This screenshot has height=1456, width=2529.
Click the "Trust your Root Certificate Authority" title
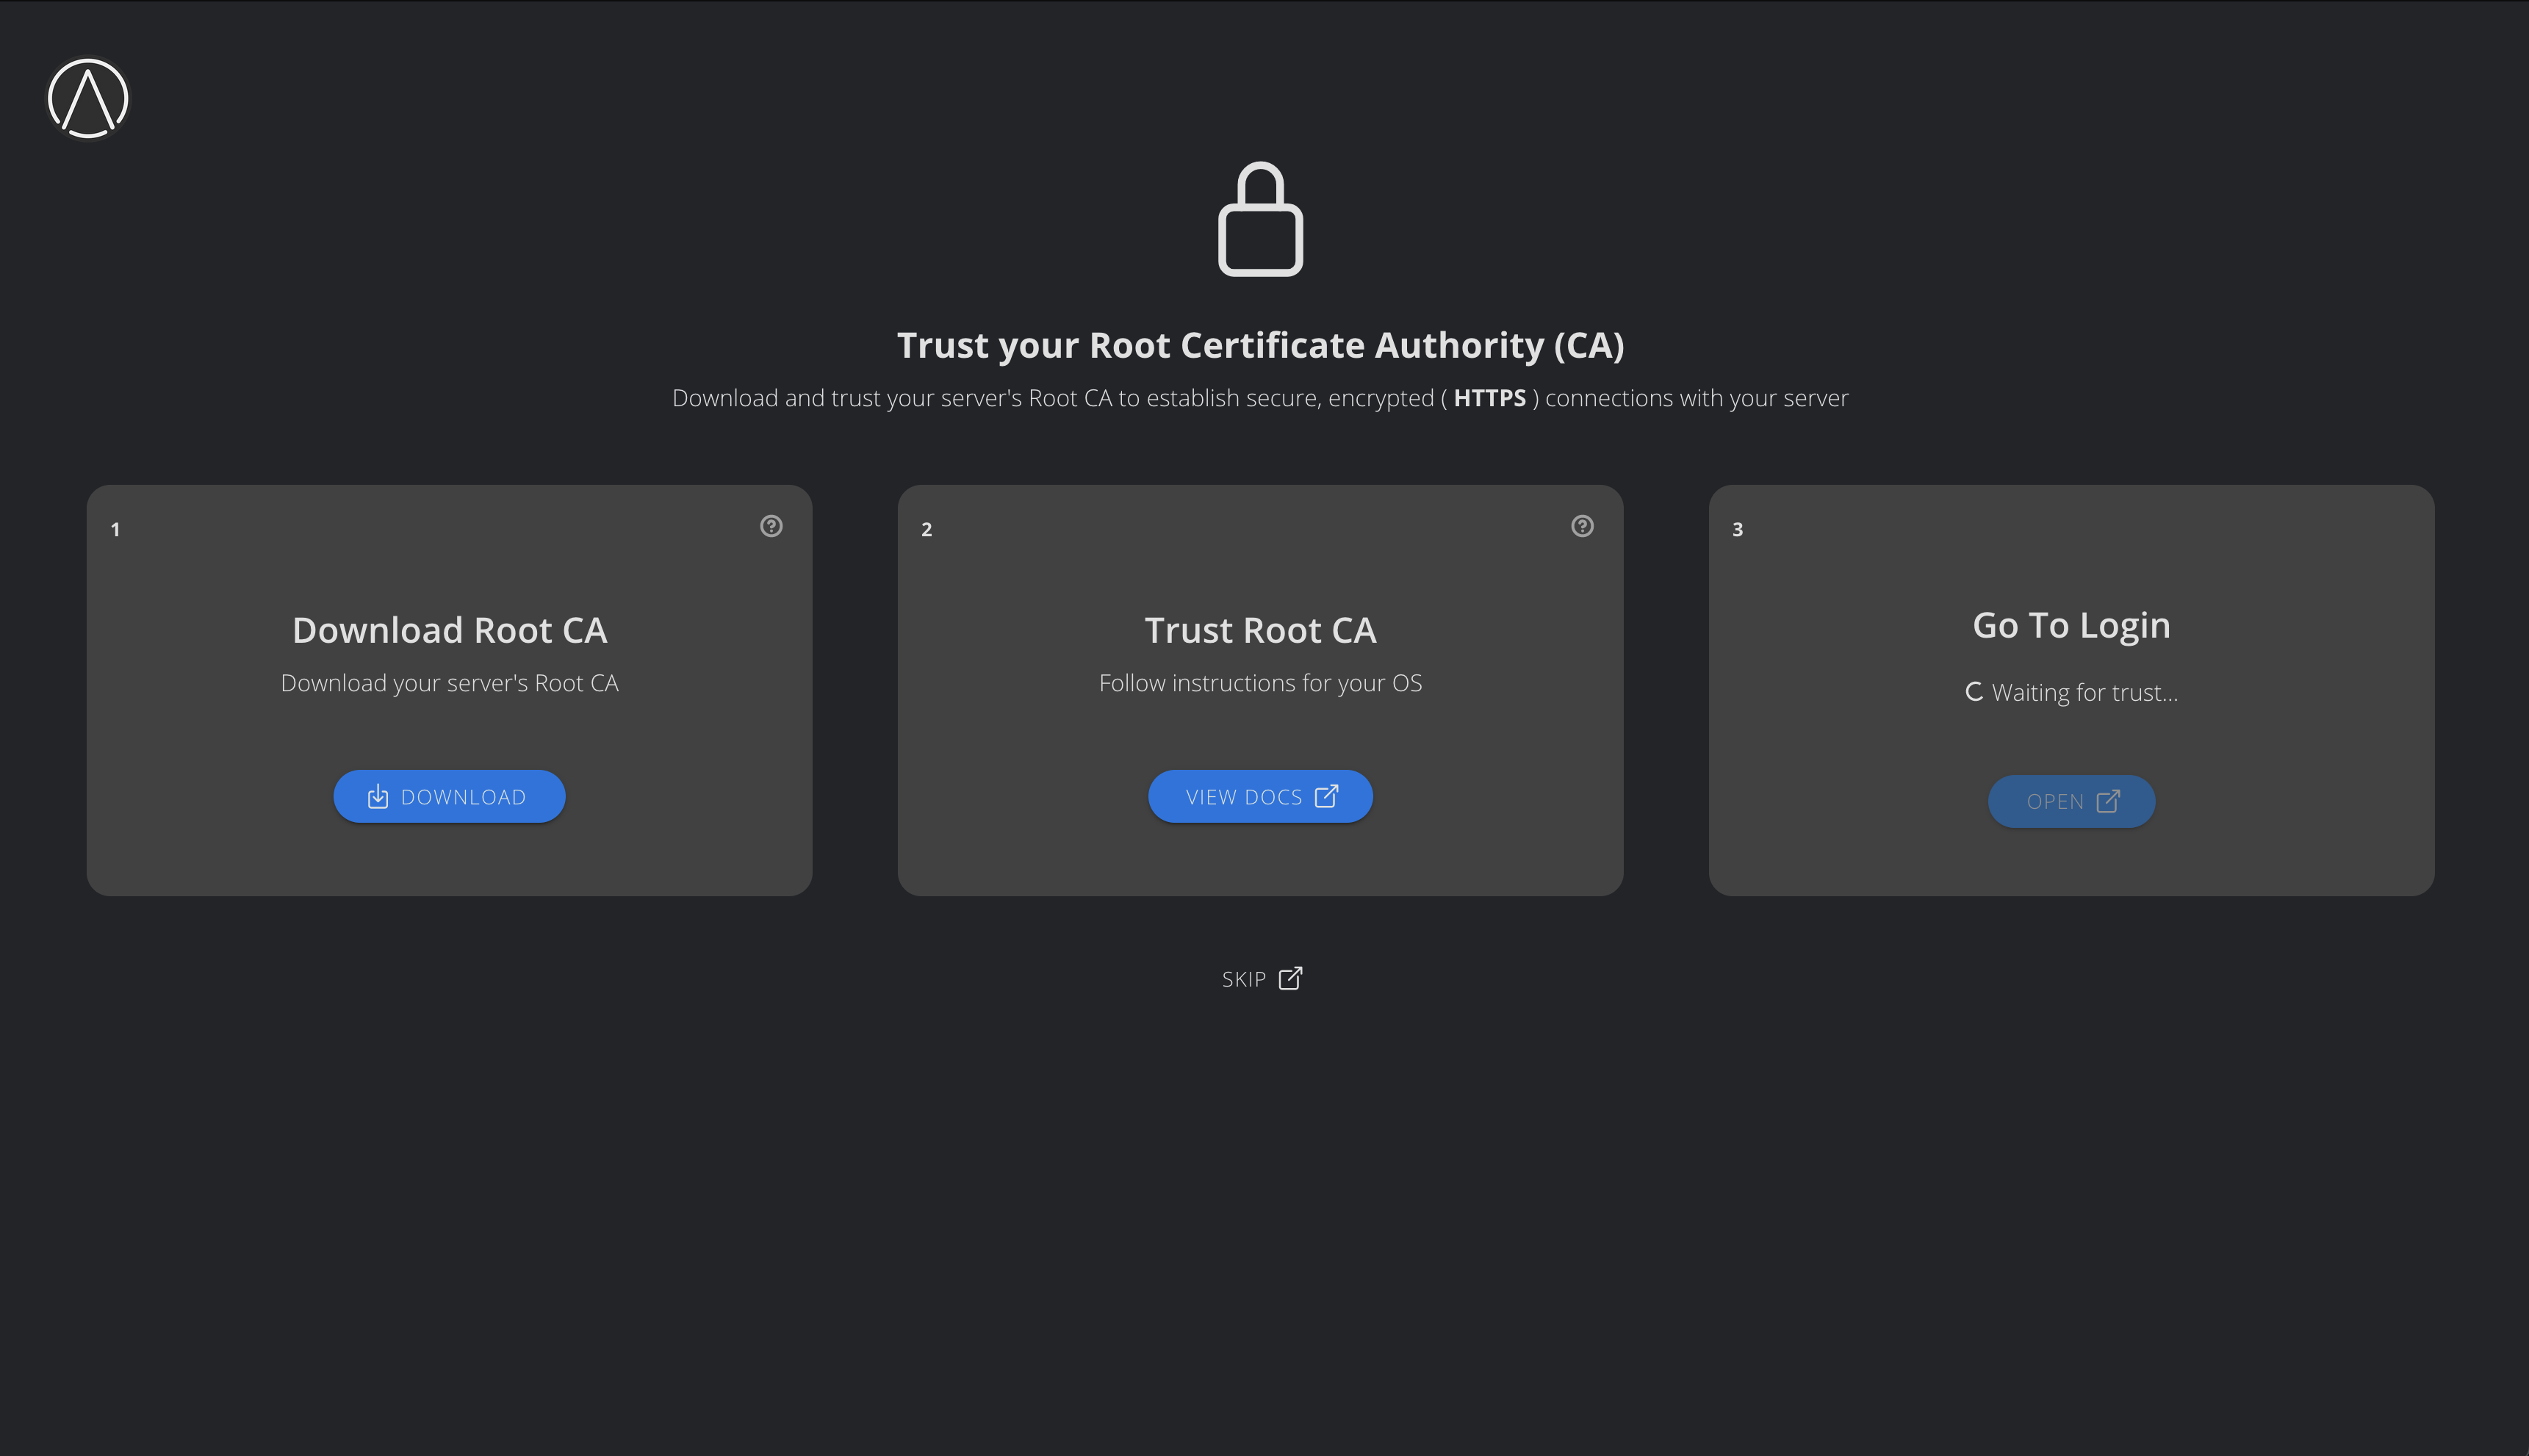coord(1260,345)
